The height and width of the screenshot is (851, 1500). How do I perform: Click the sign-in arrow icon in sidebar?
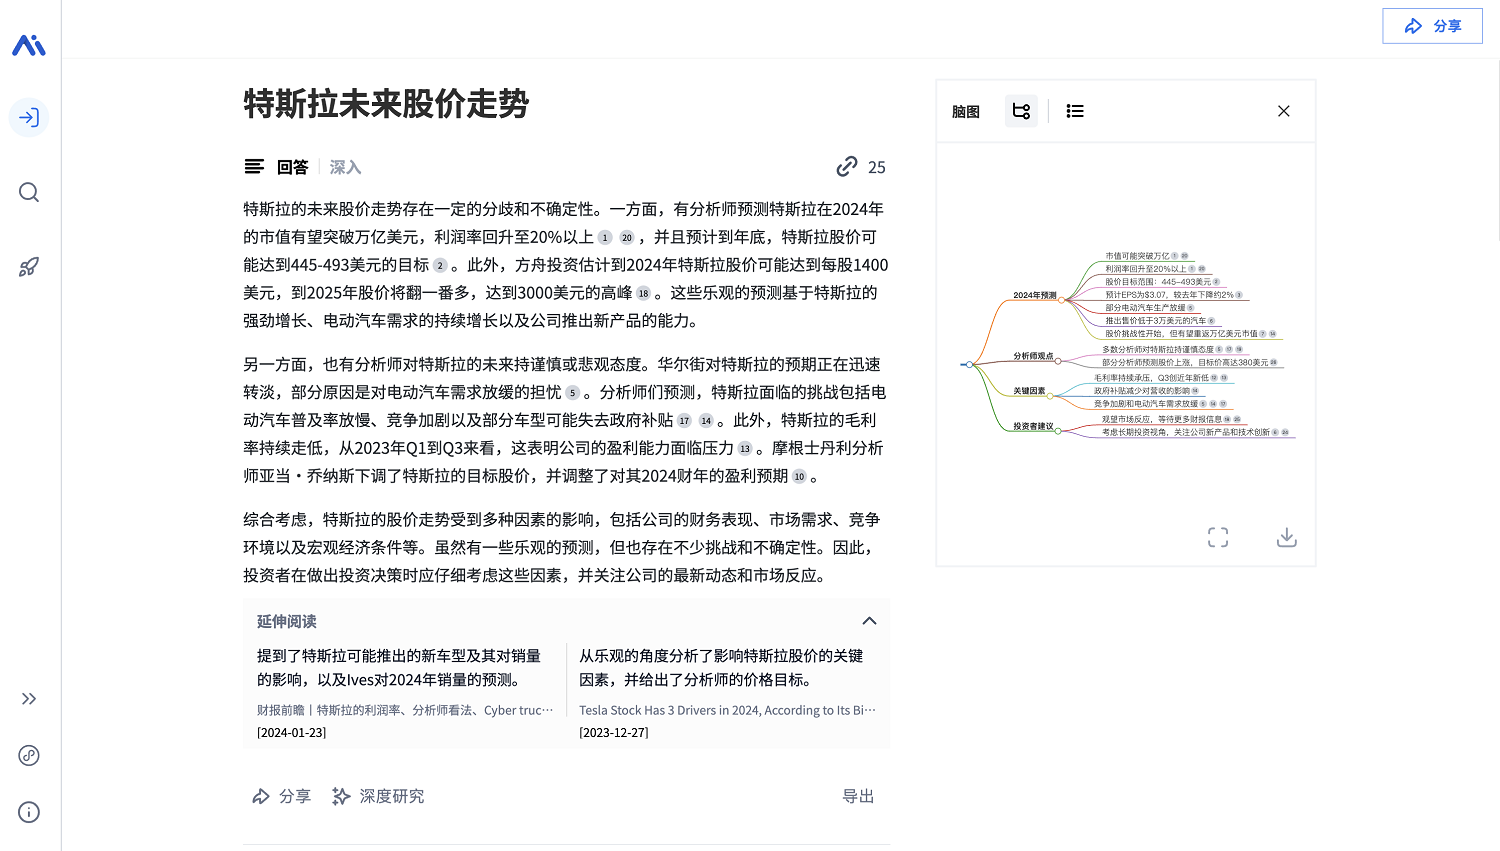pos(29,118)
